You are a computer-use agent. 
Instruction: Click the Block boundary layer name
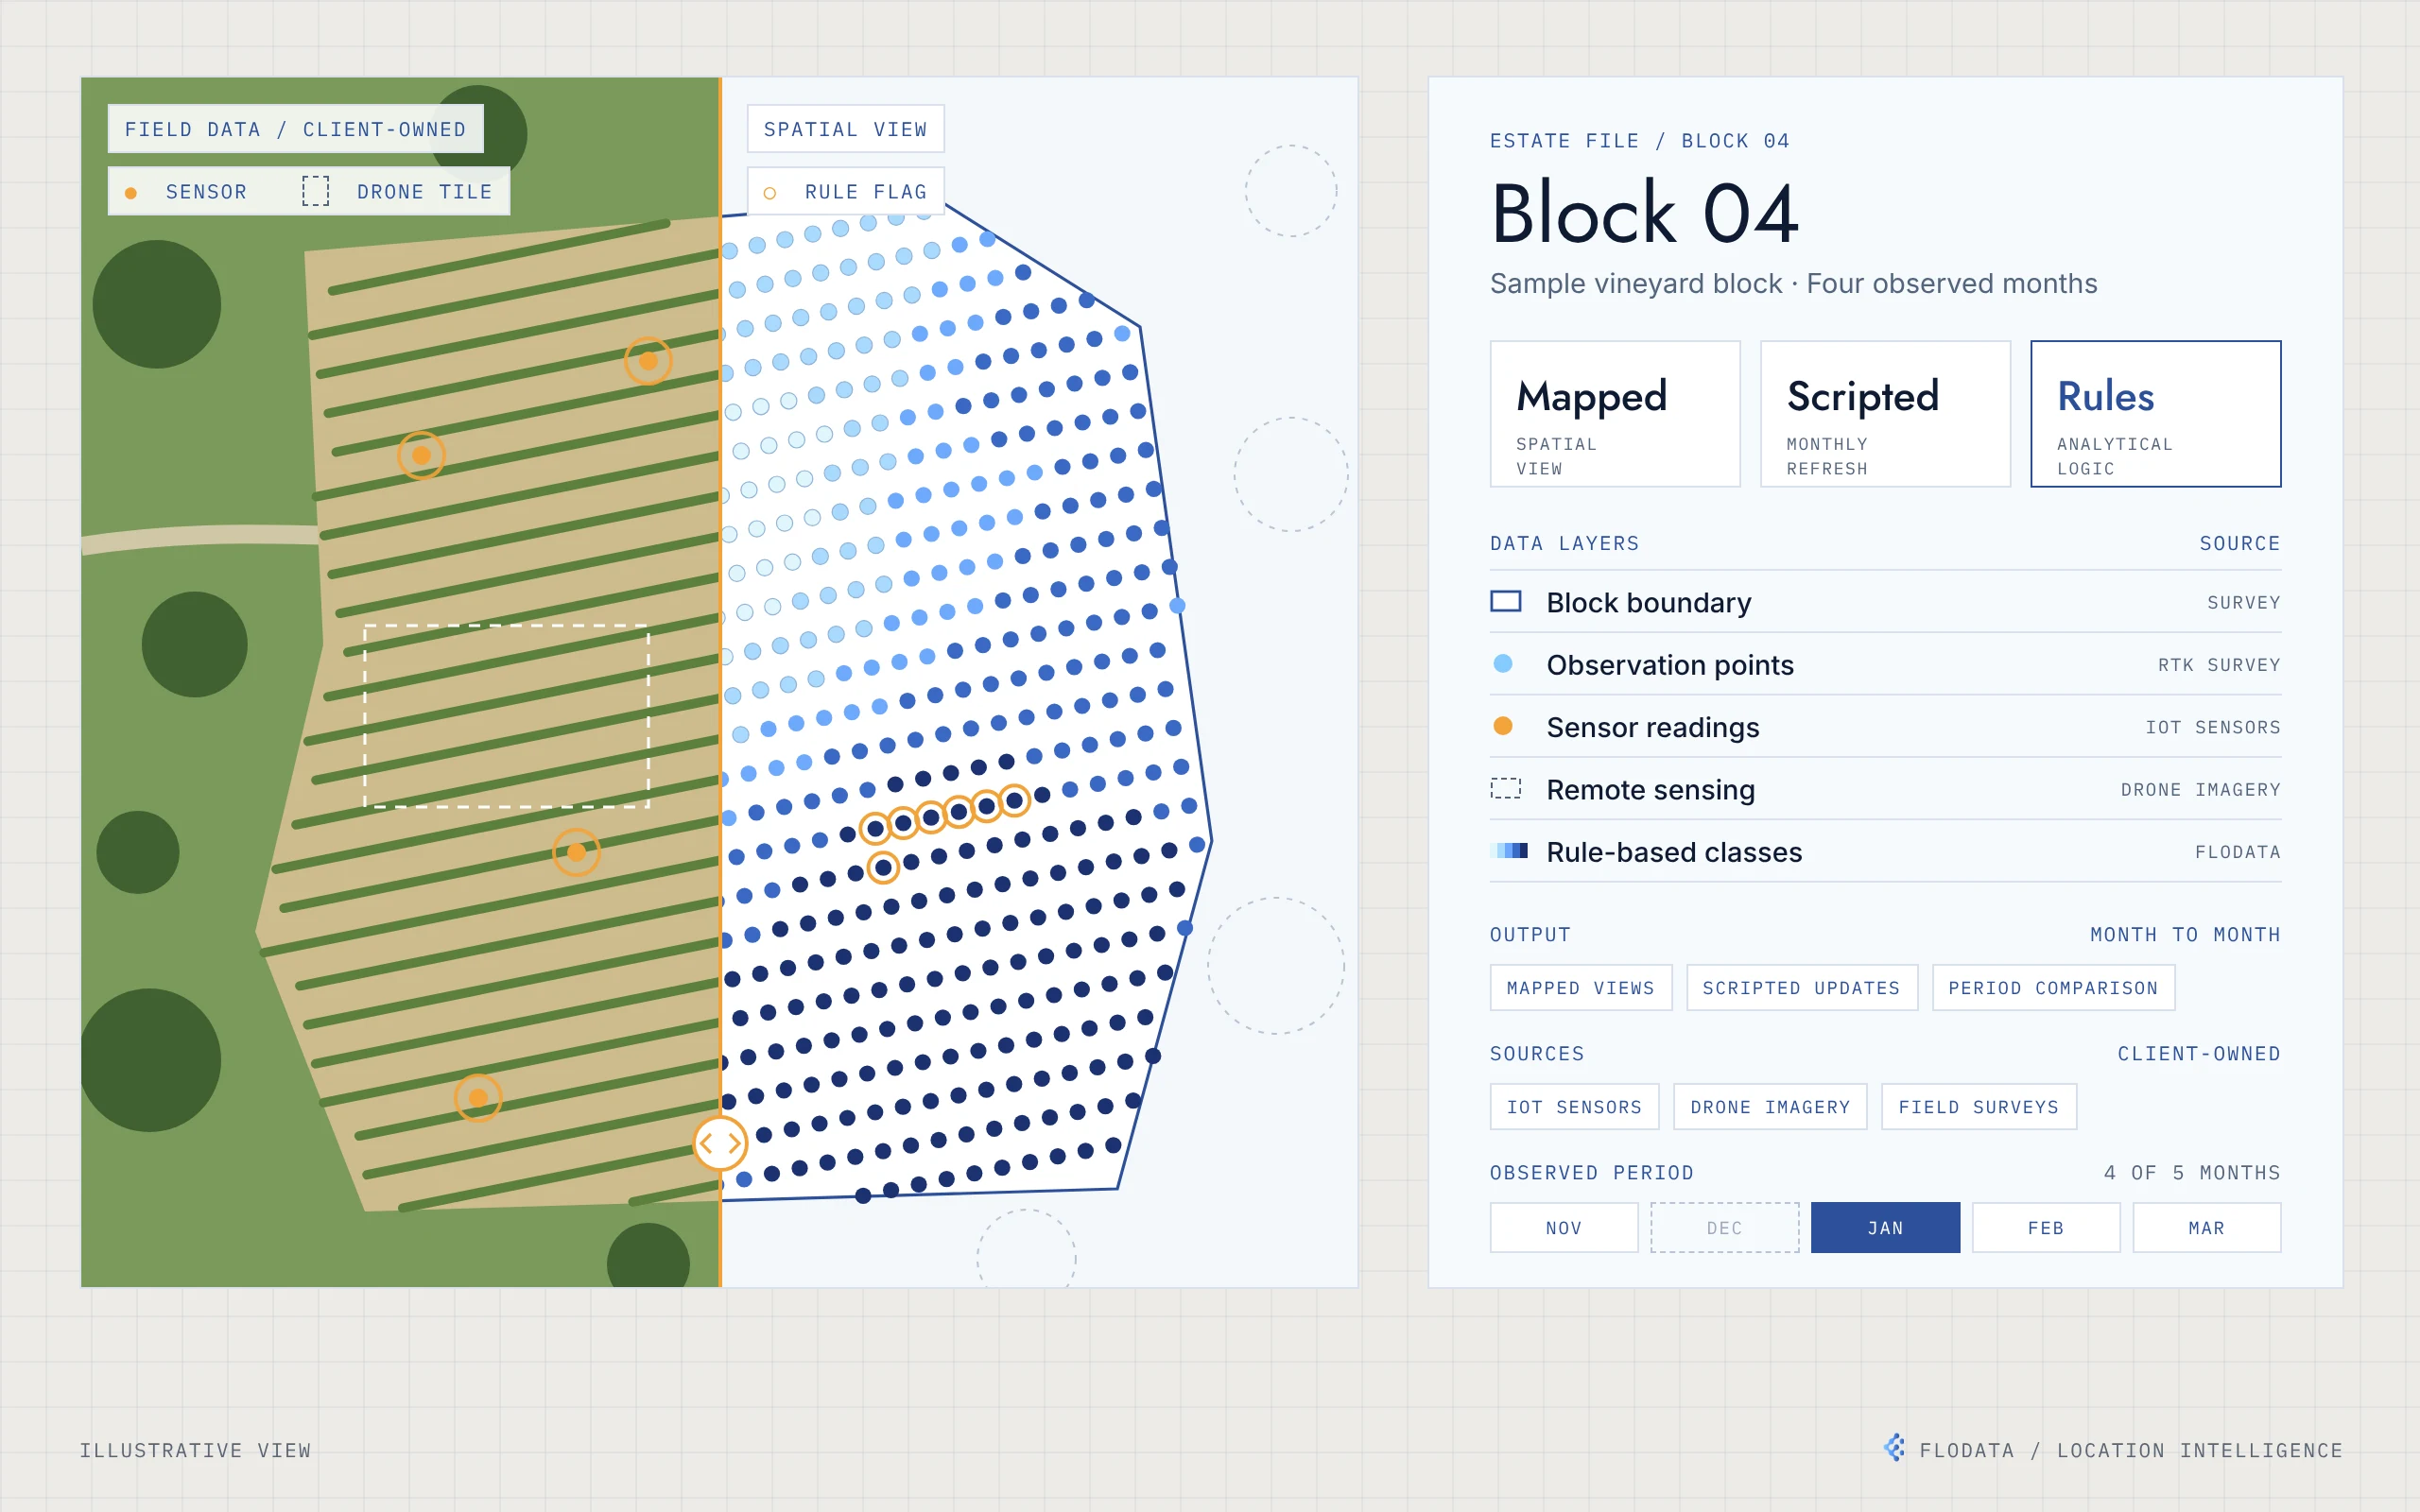coord(1649,602)
